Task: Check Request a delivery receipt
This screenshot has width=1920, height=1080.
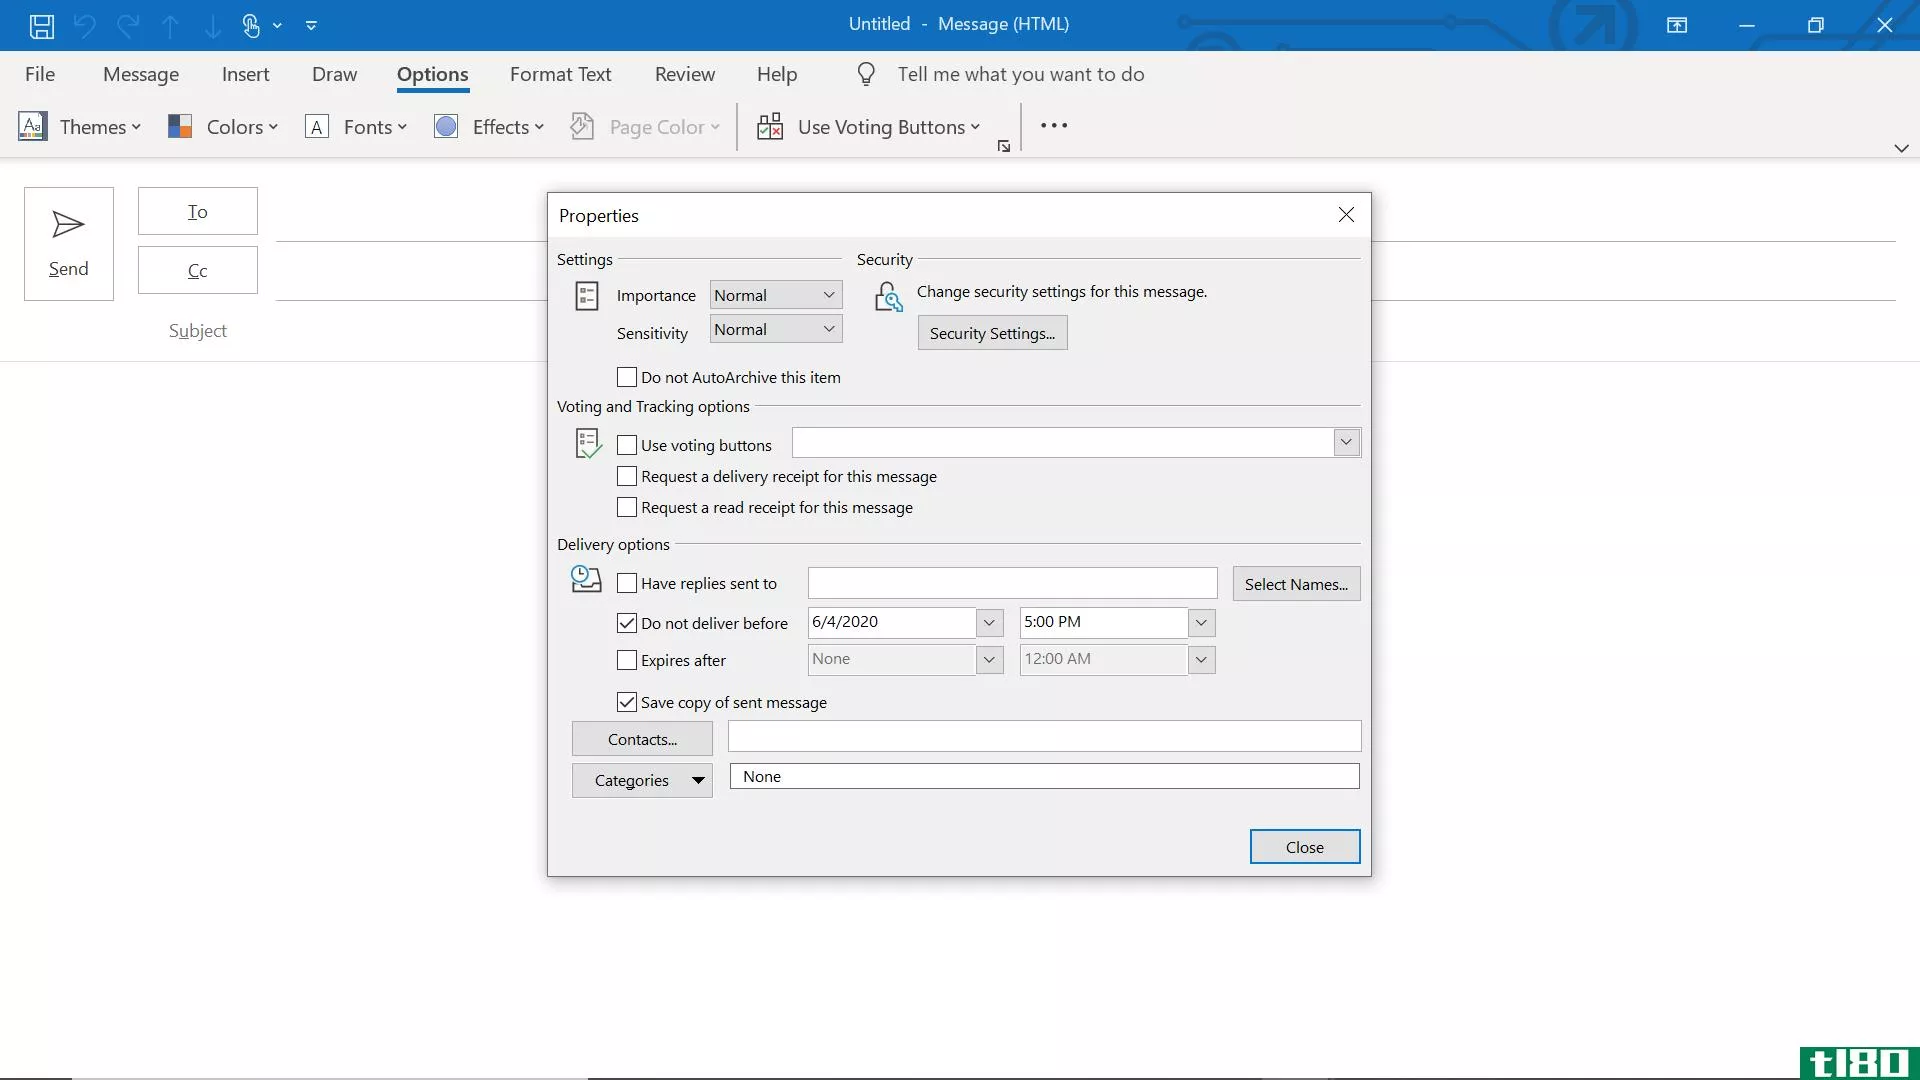Action: 627,476
